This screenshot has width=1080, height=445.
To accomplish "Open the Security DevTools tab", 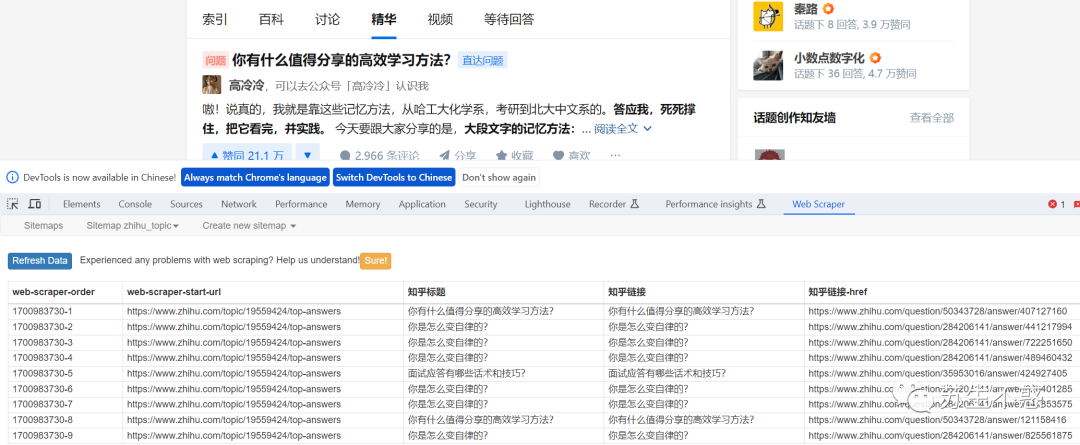I will 480,204.
